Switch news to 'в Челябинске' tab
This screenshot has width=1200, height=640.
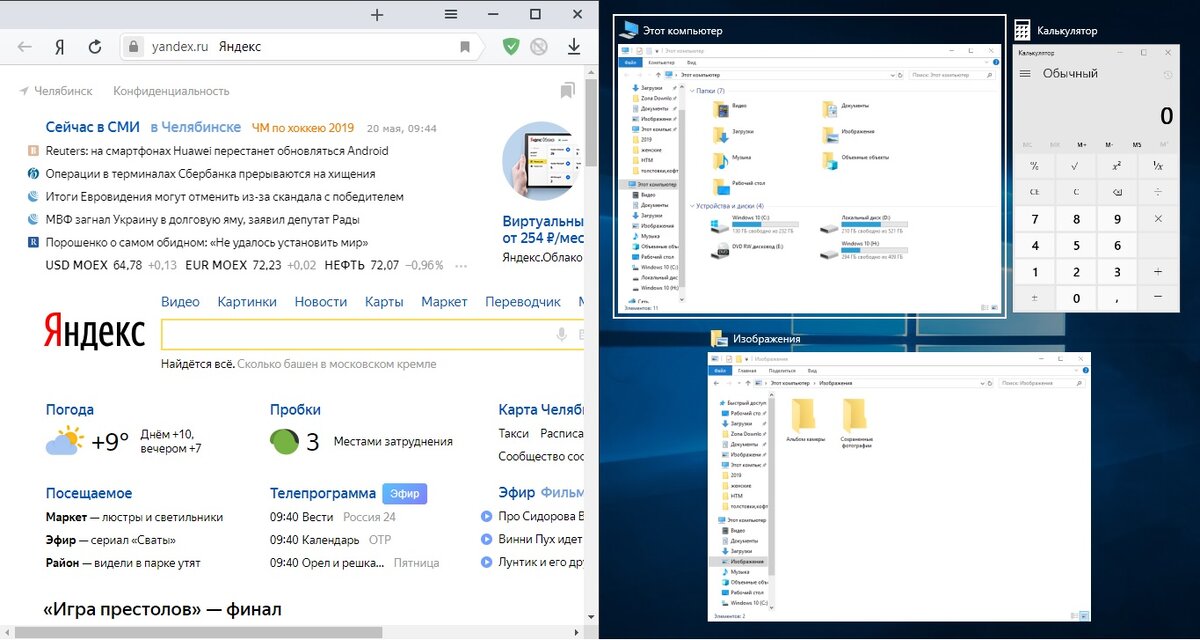(196, 127)
